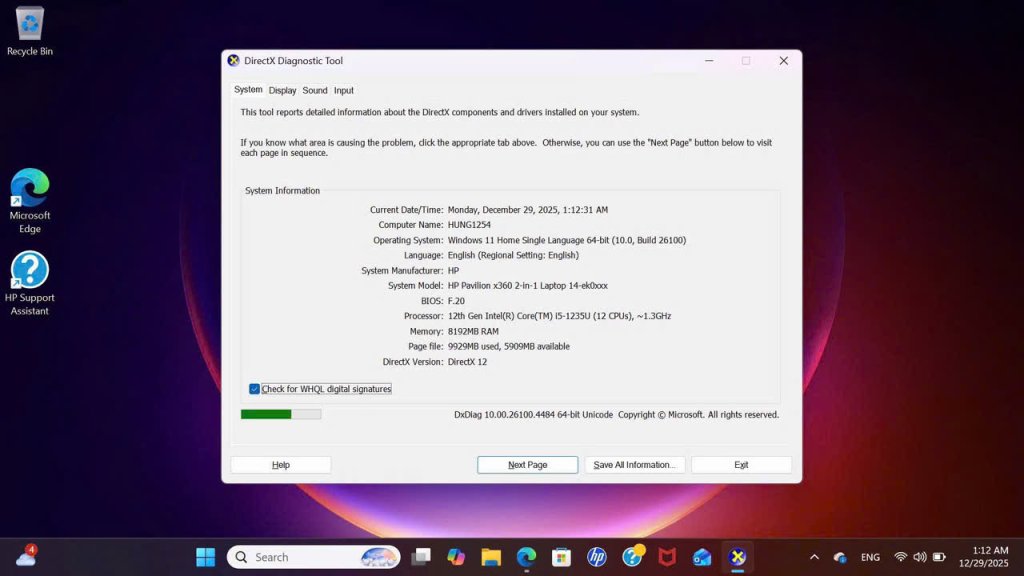Viewport: 1024px width, 576px height.
Task: Uncheck Check for WHQL digital signatures
Action: point(255,389)
